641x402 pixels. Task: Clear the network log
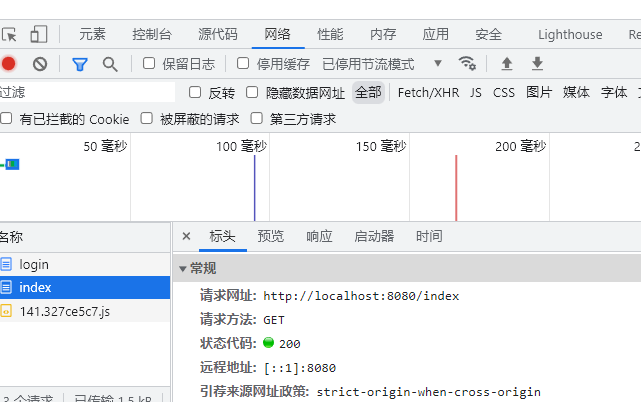(40, 64)
